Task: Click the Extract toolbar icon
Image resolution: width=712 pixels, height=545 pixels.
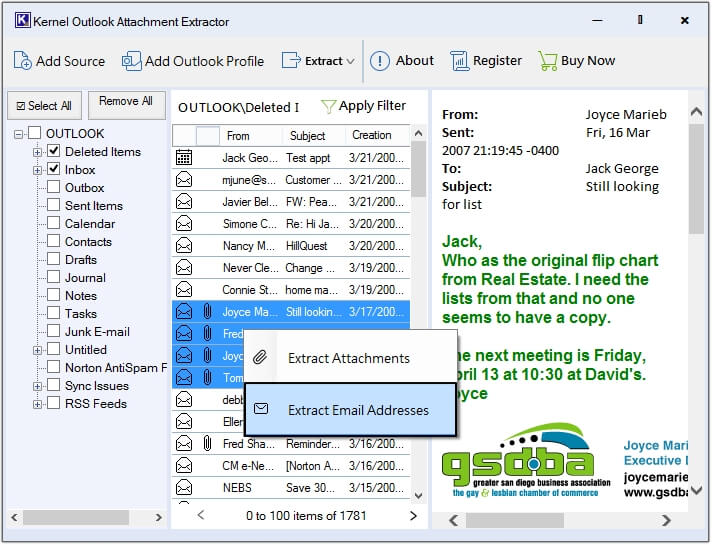Action: point(291,60)
